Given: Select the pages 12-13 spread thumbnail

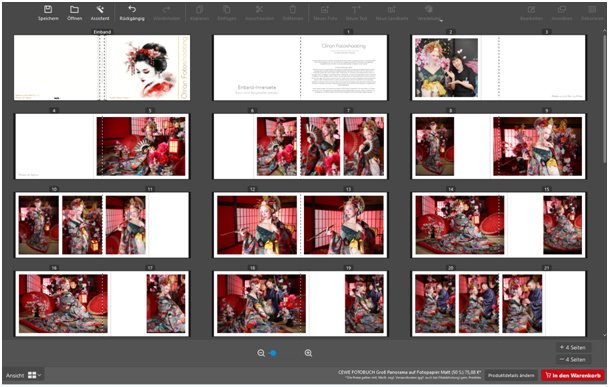Looking at the screenshot, I should tap(300, 225).
